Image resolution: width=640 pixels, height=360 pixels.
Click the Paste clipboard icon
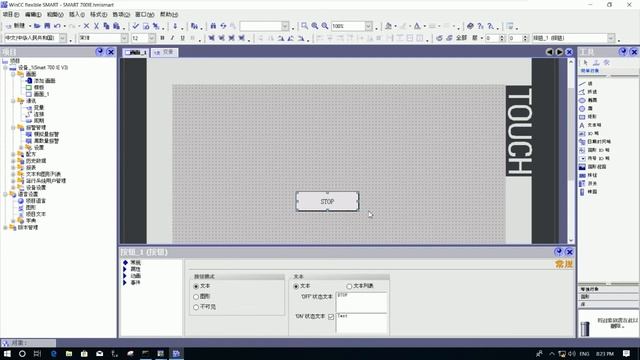116,26
